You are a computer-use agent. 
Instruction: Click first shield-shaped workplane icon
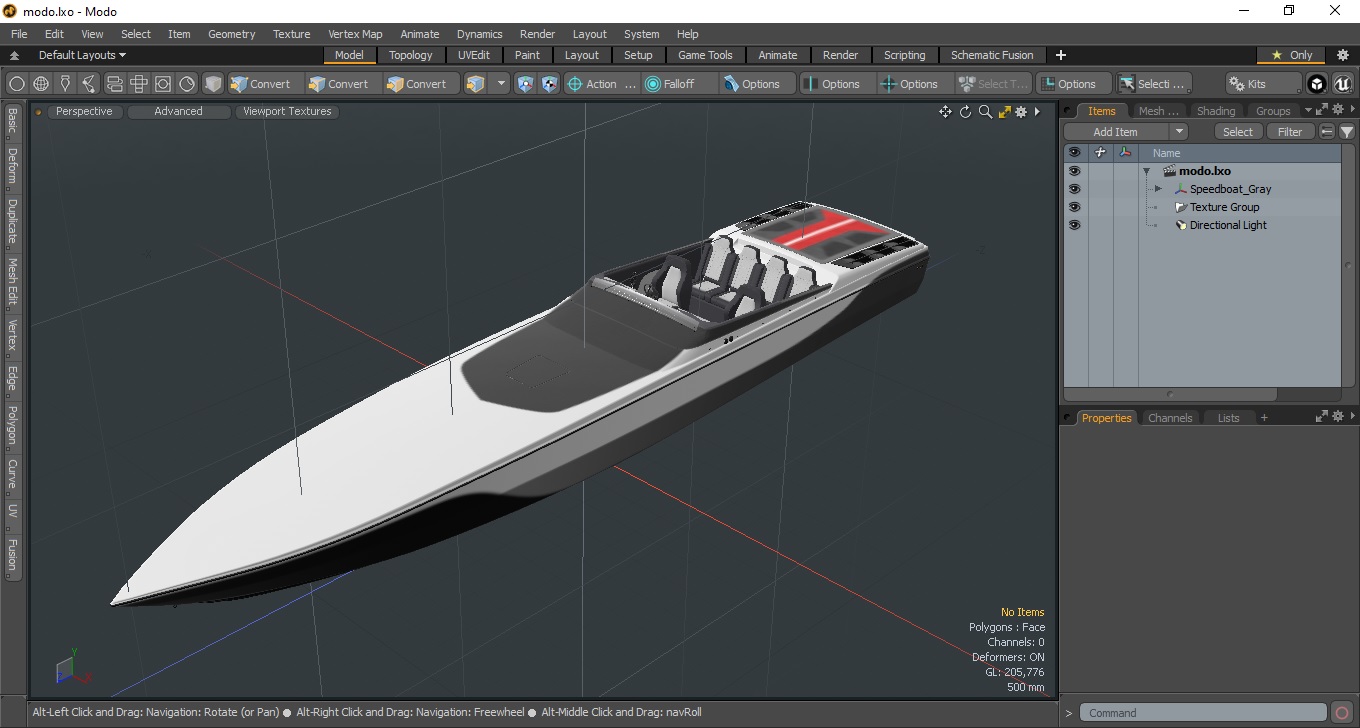(525, 84)
